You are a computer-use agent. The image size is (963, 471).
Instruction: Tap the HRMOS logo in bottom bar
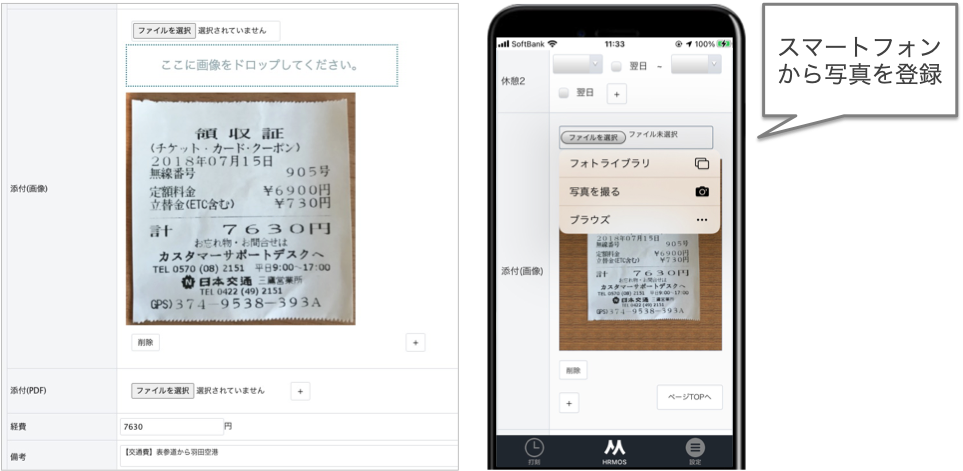coord(615,449)
